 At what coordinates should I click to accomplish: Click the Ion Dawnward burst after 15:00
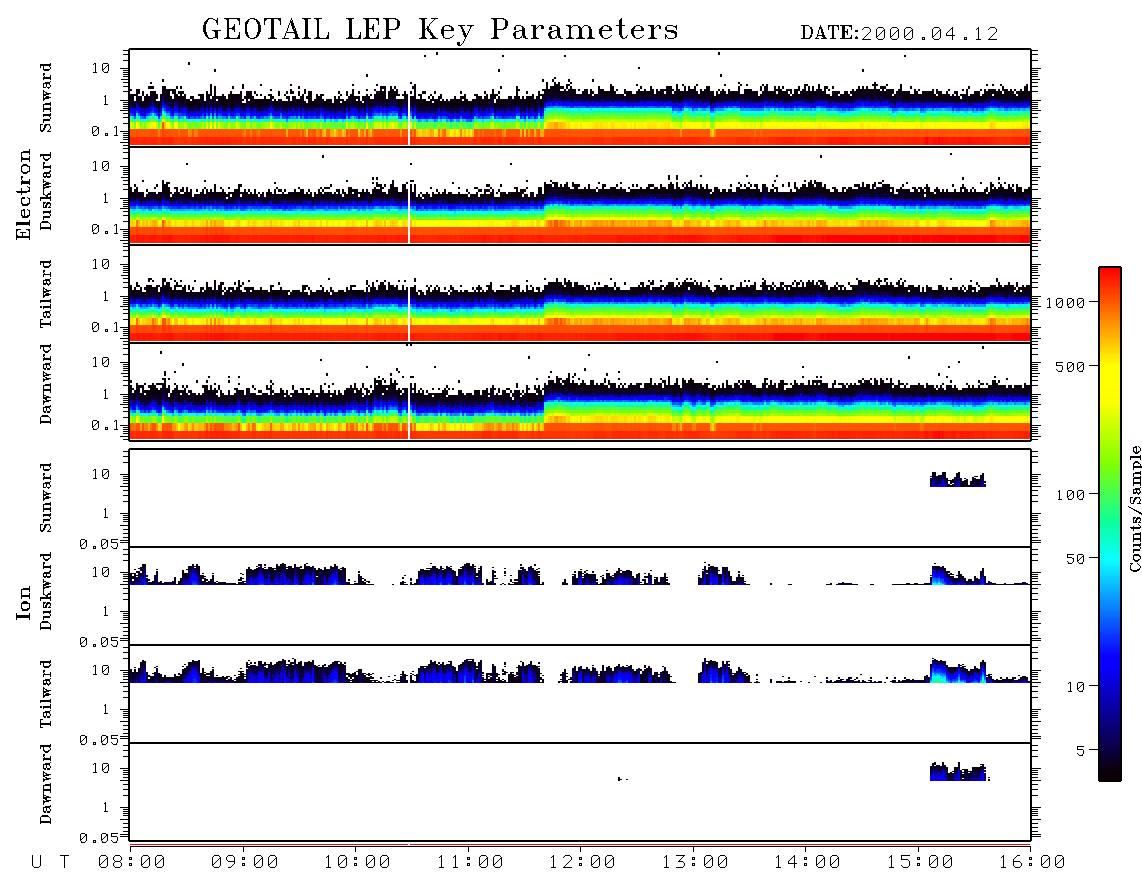pyautogui.click(x=958, y=772)
